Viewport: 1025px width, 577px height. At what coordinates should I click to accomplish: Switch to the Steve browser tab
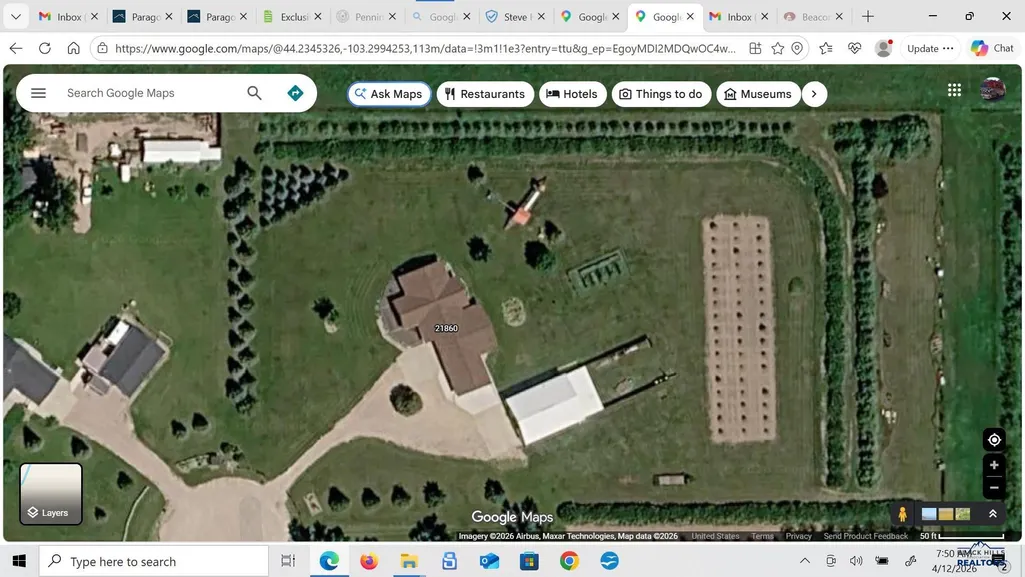[516, 17]
